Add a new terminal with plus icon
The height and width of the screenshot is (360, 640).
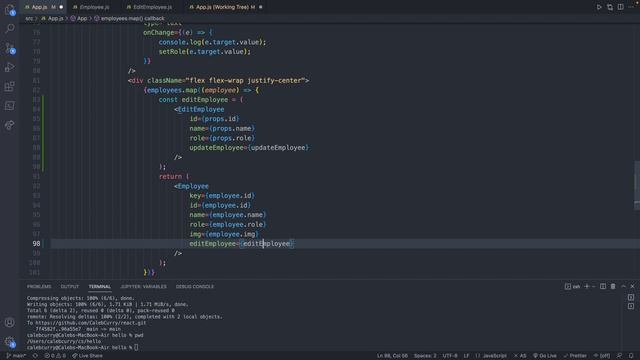pos(587,287)
